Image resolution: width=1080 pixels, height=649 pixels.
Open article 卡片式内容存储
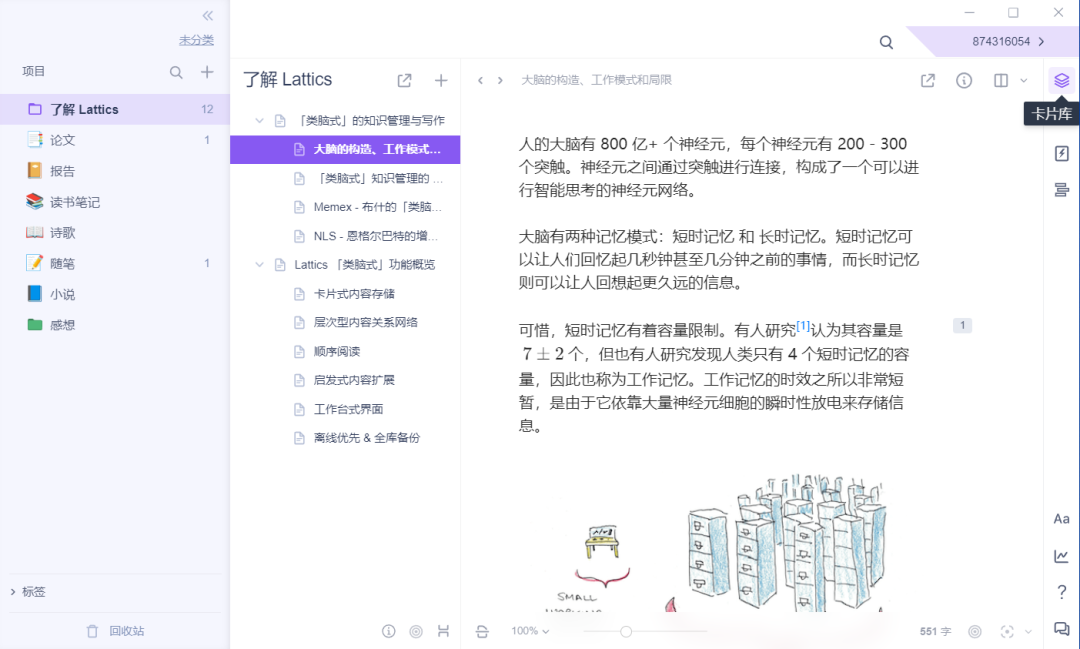pos(345,293)
